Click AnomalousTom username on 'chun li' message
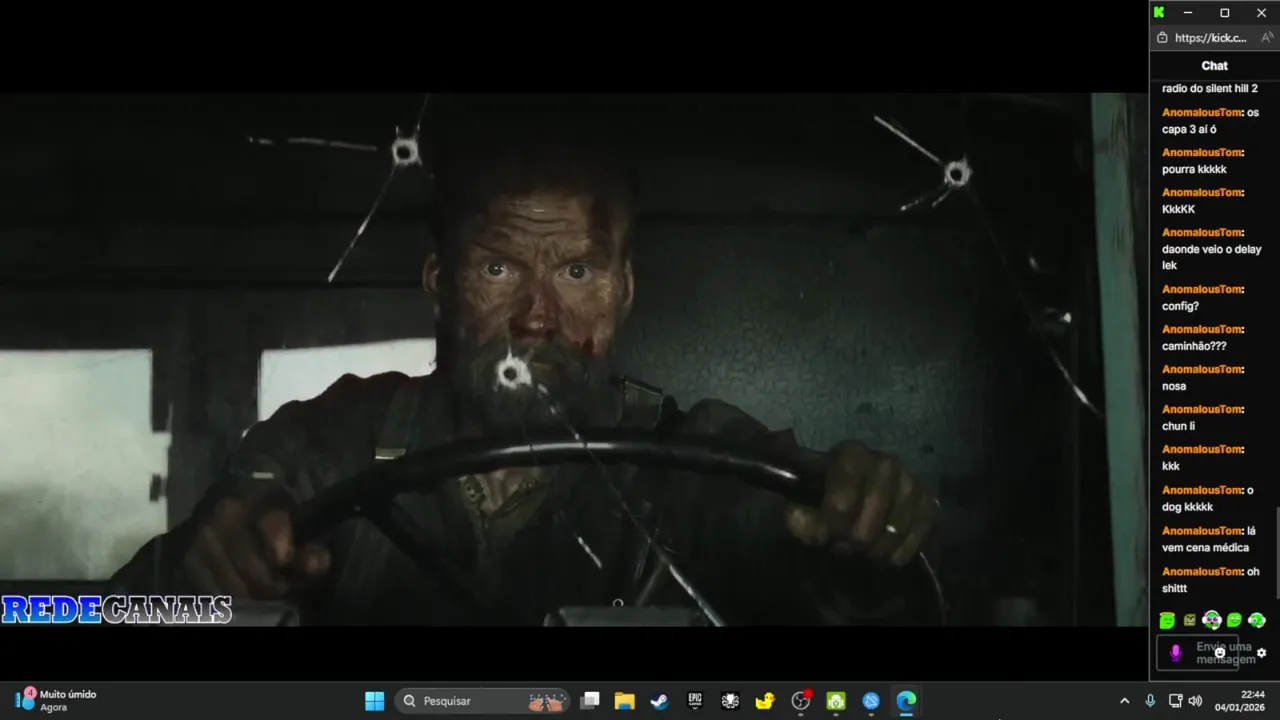The image size is (1280, 720). [1202, 409]
